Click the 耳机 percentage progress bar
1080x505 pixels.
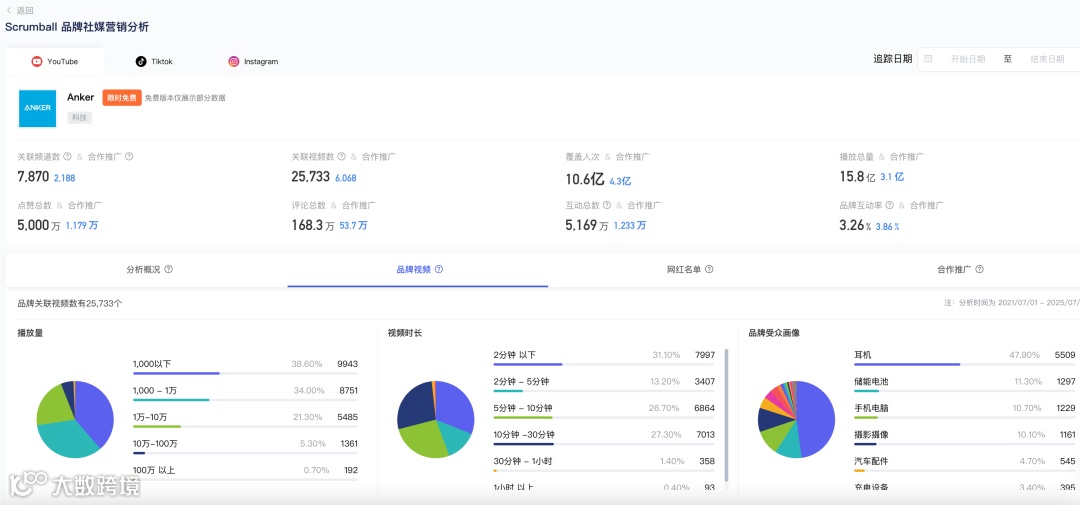pos(964,364)
